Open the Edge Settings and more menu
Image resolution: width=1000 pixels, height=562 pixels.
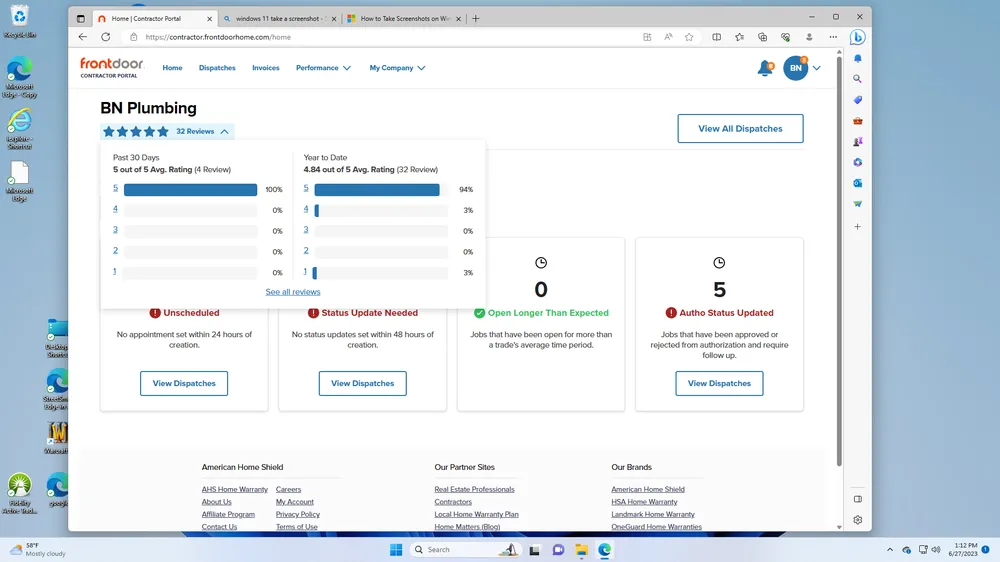coord(833,37)
